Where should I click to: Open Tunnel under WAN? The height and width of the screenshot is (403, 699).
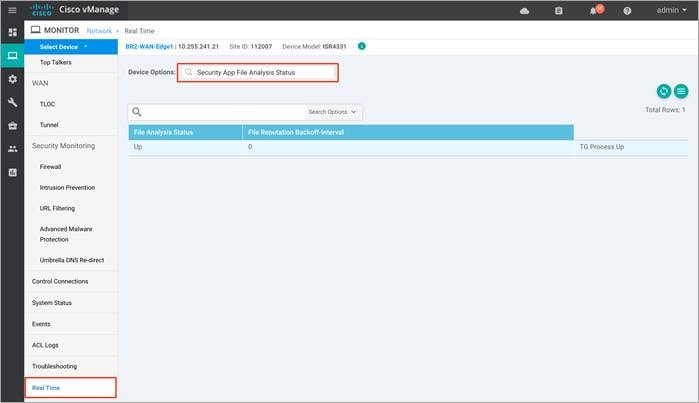click(49, 125)
